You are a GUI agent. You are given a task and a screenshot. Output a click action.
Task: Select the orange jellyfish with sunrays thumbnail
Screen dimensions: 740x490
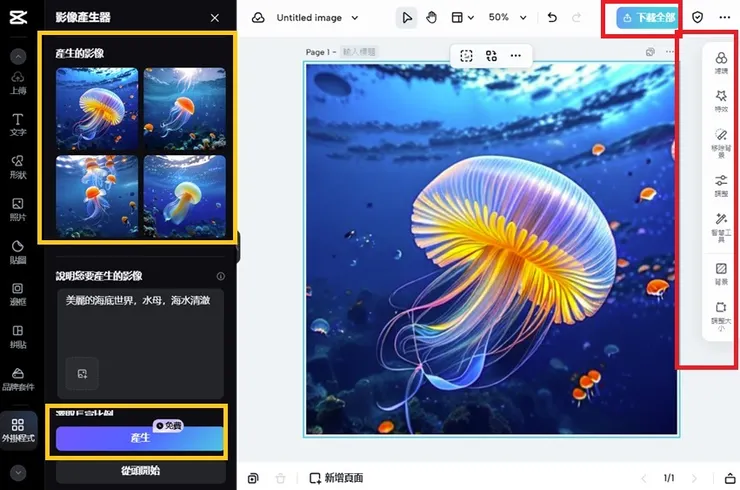[185, 109]
